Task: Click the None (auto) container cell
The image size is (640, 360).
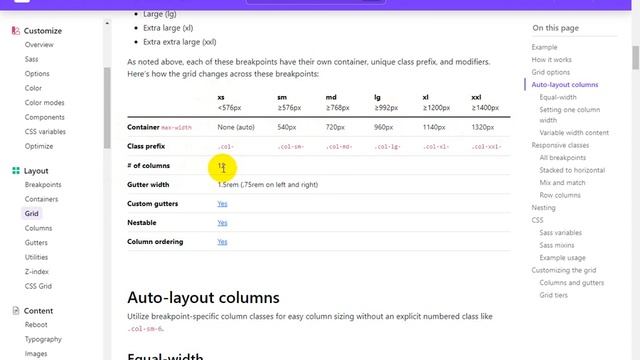Action: pos(236,127)
